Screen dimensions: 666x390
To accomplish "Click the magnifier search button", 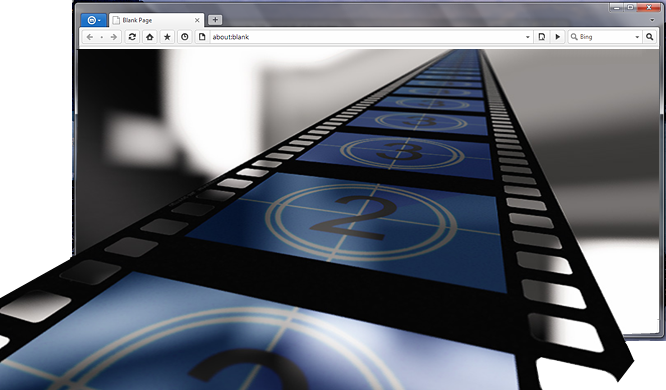I will click(x=649, y=37).
